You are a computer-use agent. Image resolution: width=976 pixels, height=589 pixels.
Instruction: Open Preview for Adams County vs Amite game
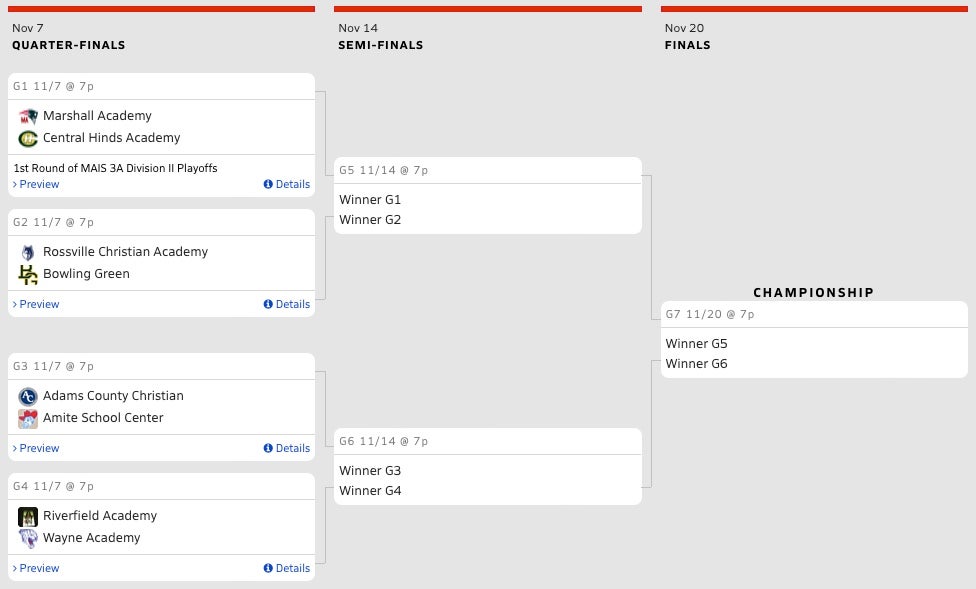39,448
